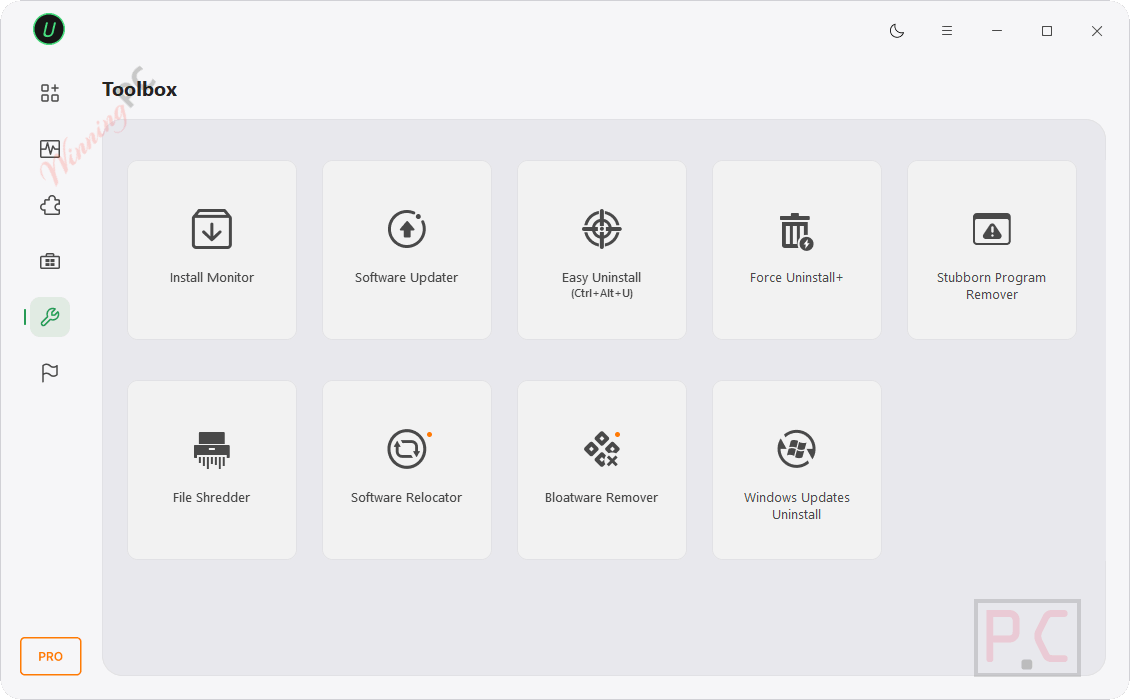Image resolution: width=1130 pixels, height=700 pixels.
Task: Open the Action Center flag icon
Action: pyautogui.click(x=50, y=373)
